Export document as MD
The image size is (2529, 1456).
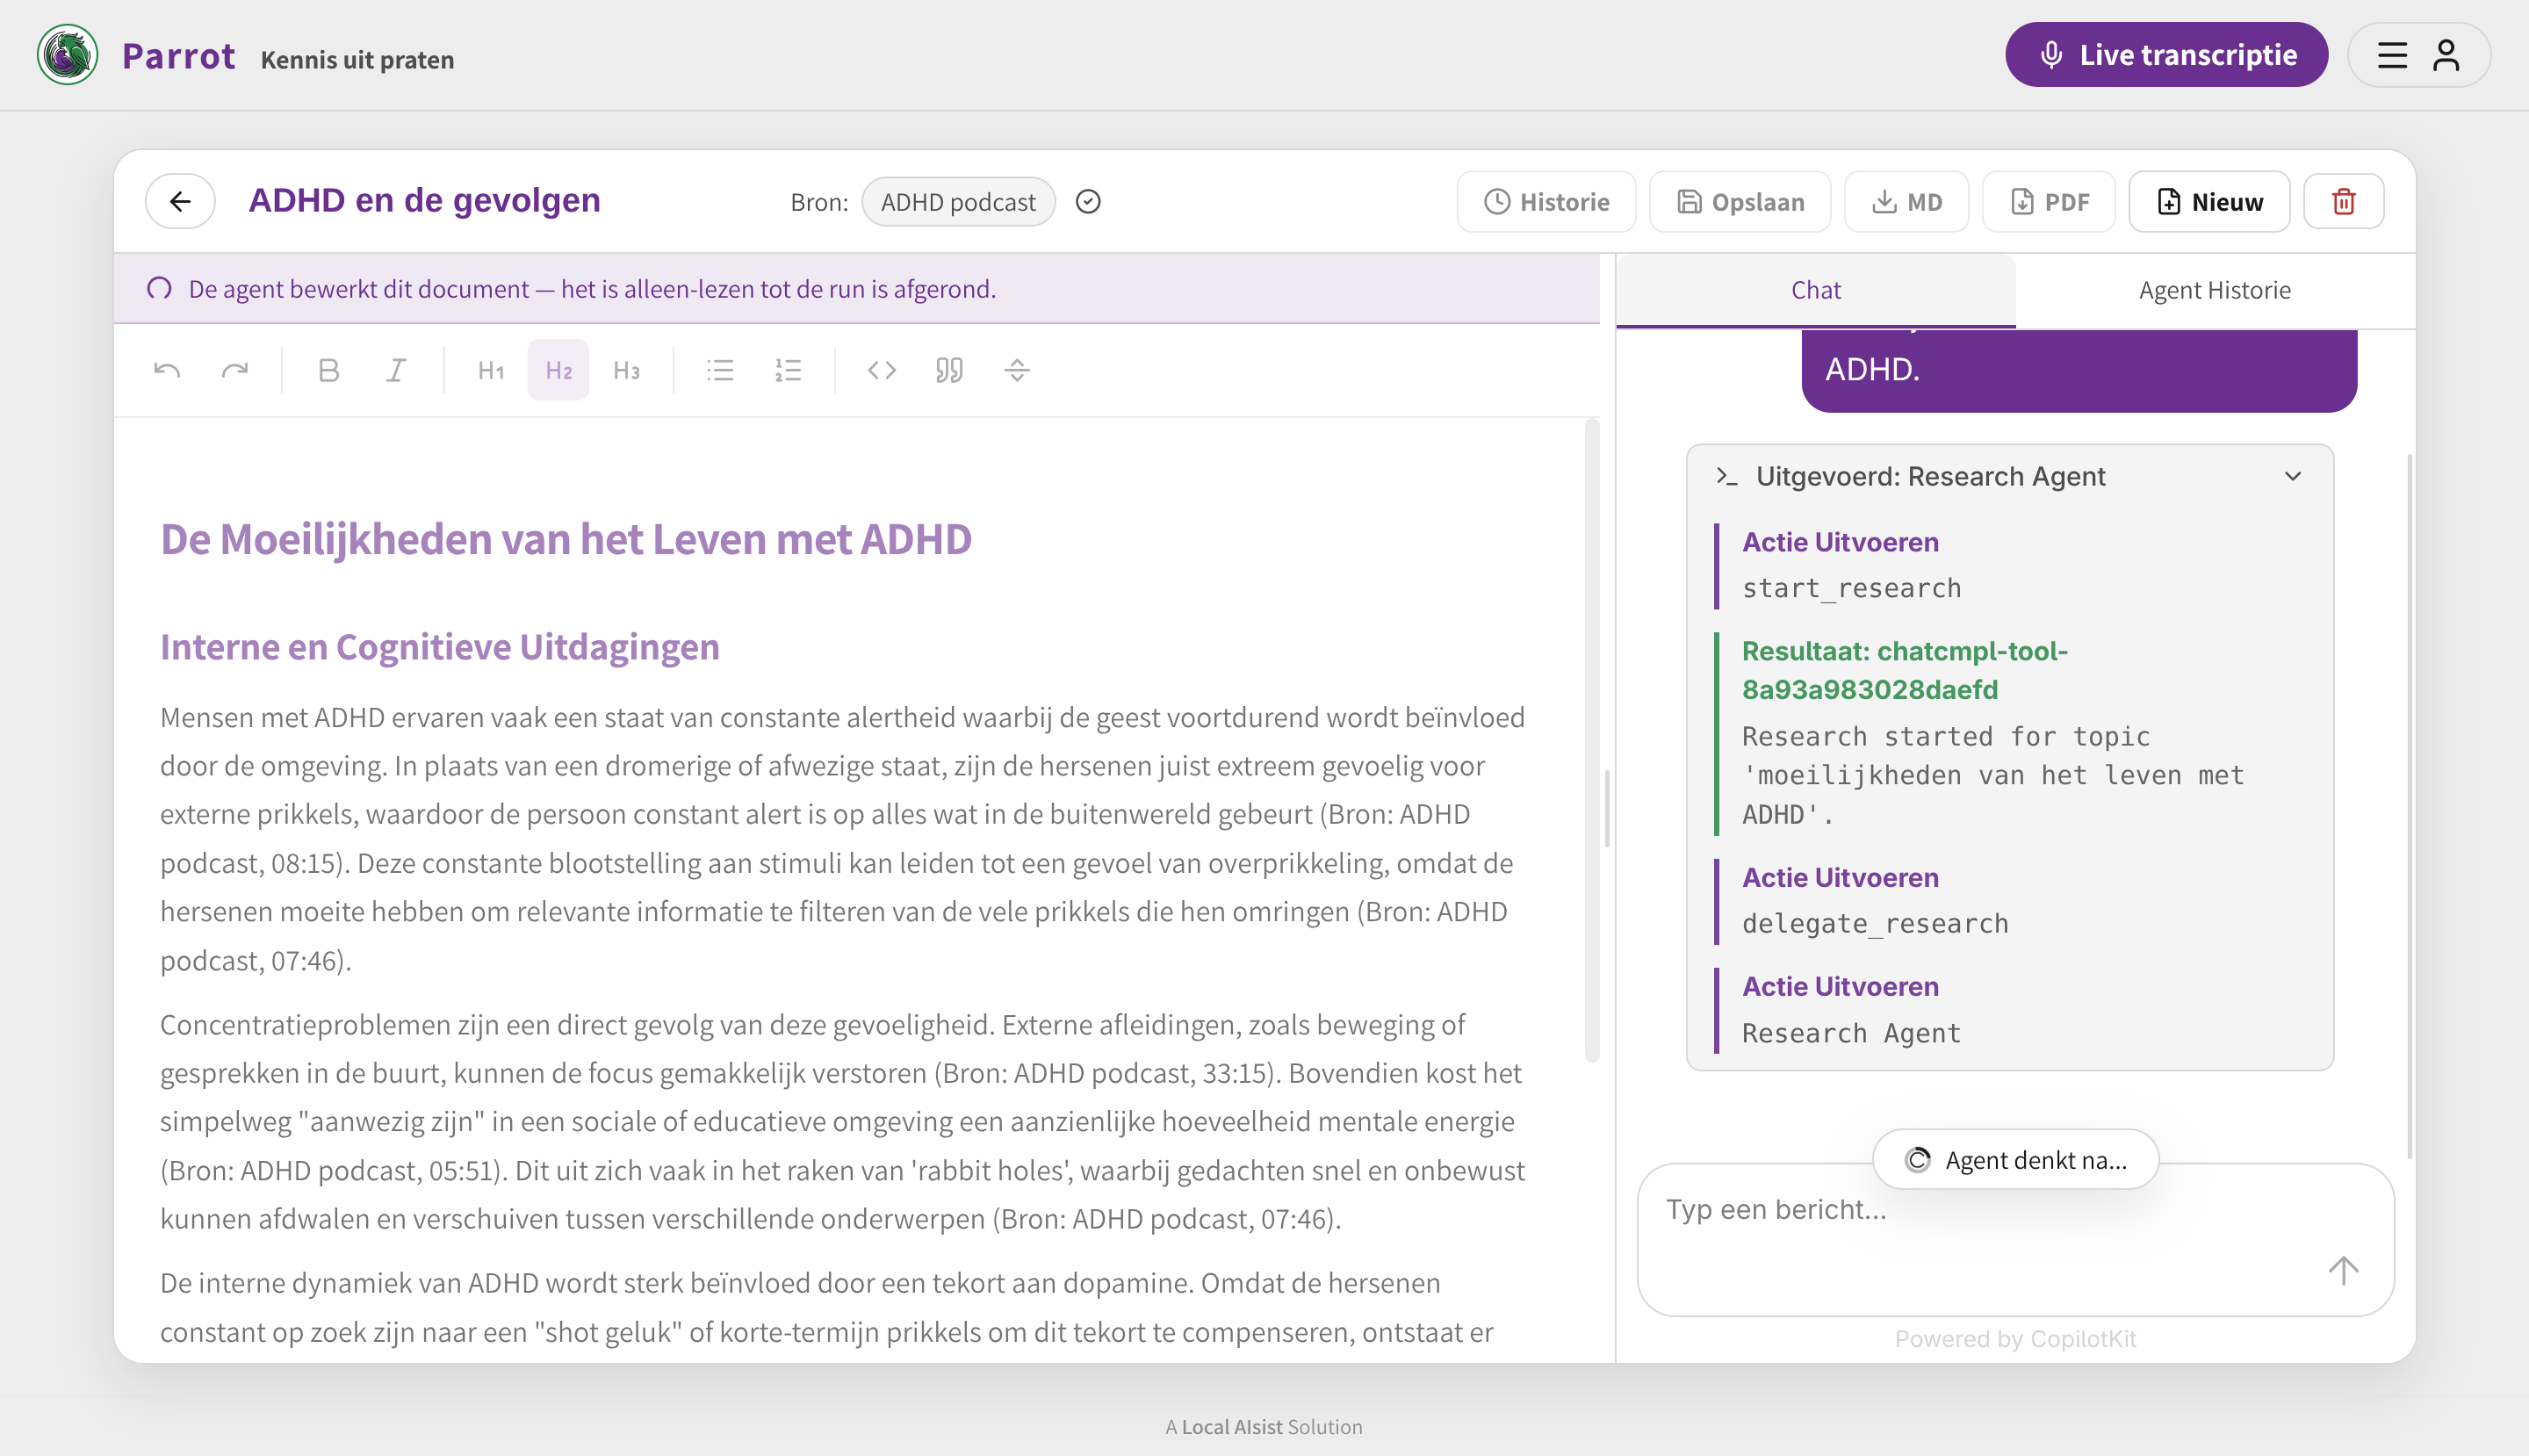click(1906, 202)
